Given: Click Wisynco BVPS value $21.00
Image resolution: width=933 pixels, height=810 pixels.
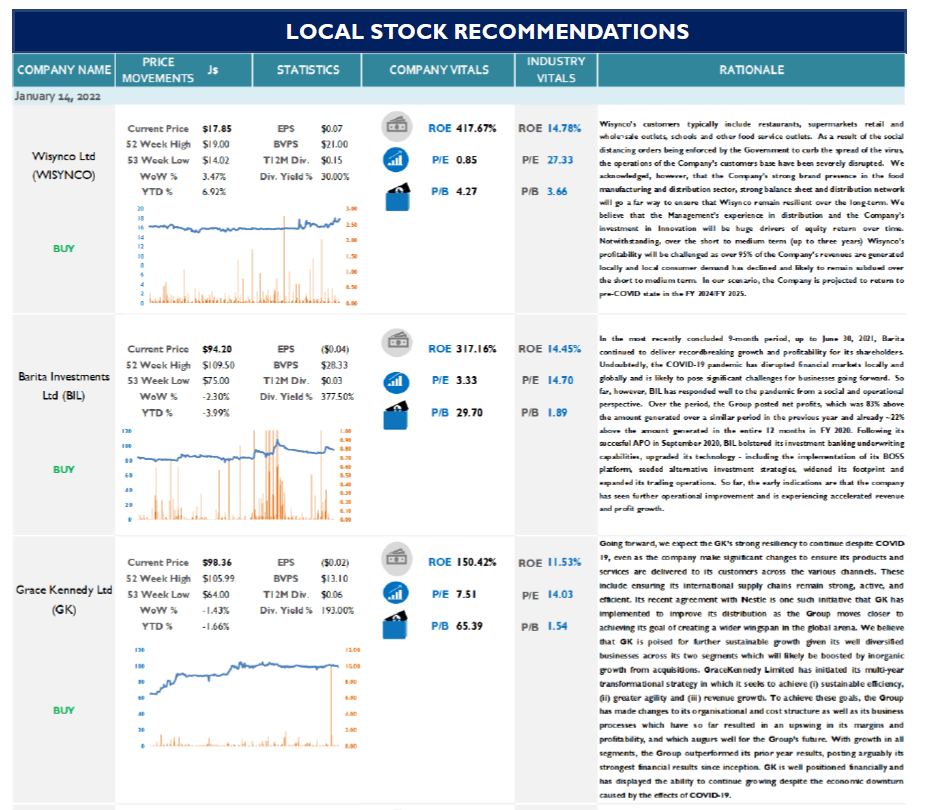Looking at the screenshot, I should point(334,144).
